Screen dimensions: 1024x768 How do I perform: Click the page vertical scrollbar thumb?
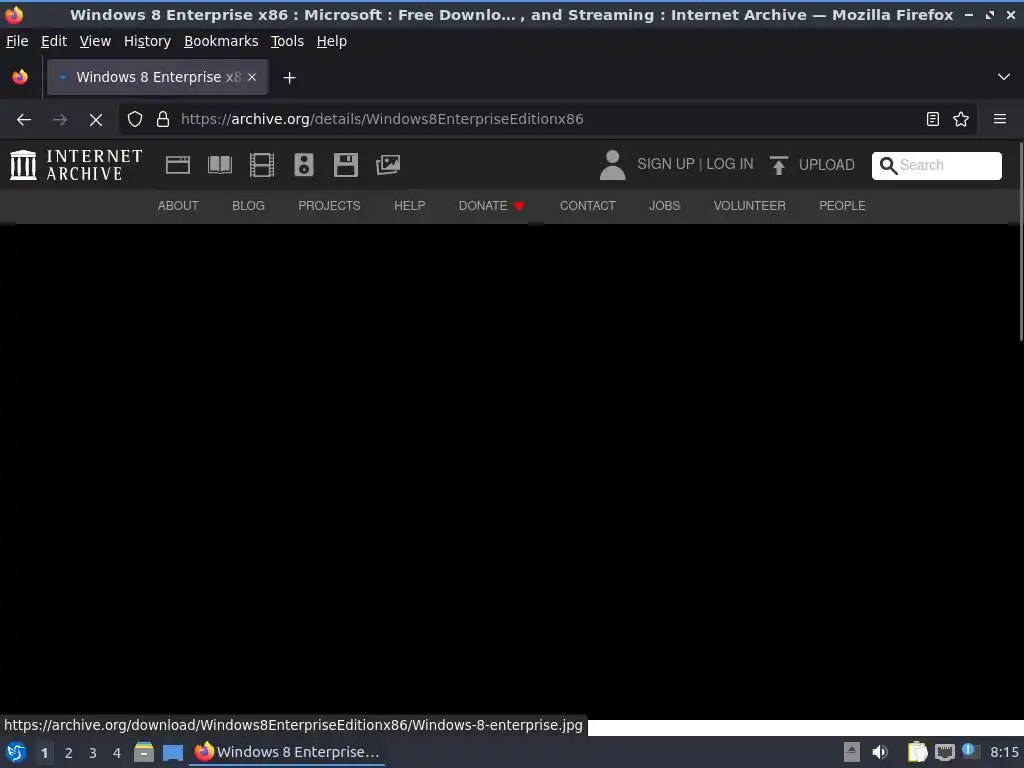[x=1021, y=242]
